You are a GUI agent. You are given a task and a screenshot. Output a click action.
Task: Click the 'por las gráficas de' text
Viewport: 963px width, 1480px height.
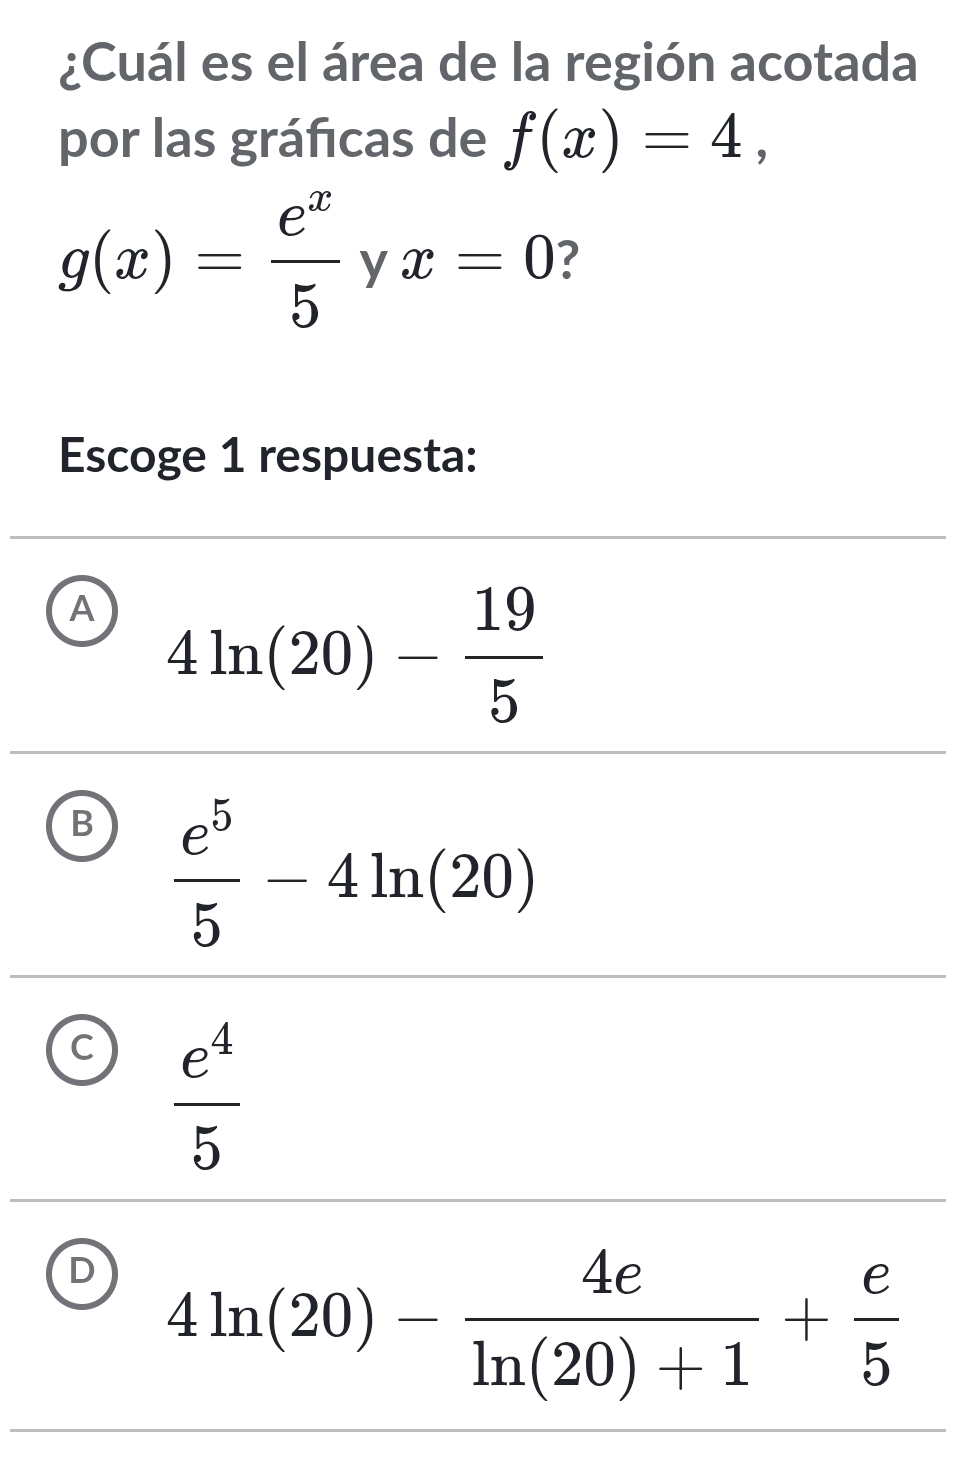click(272, 141)
